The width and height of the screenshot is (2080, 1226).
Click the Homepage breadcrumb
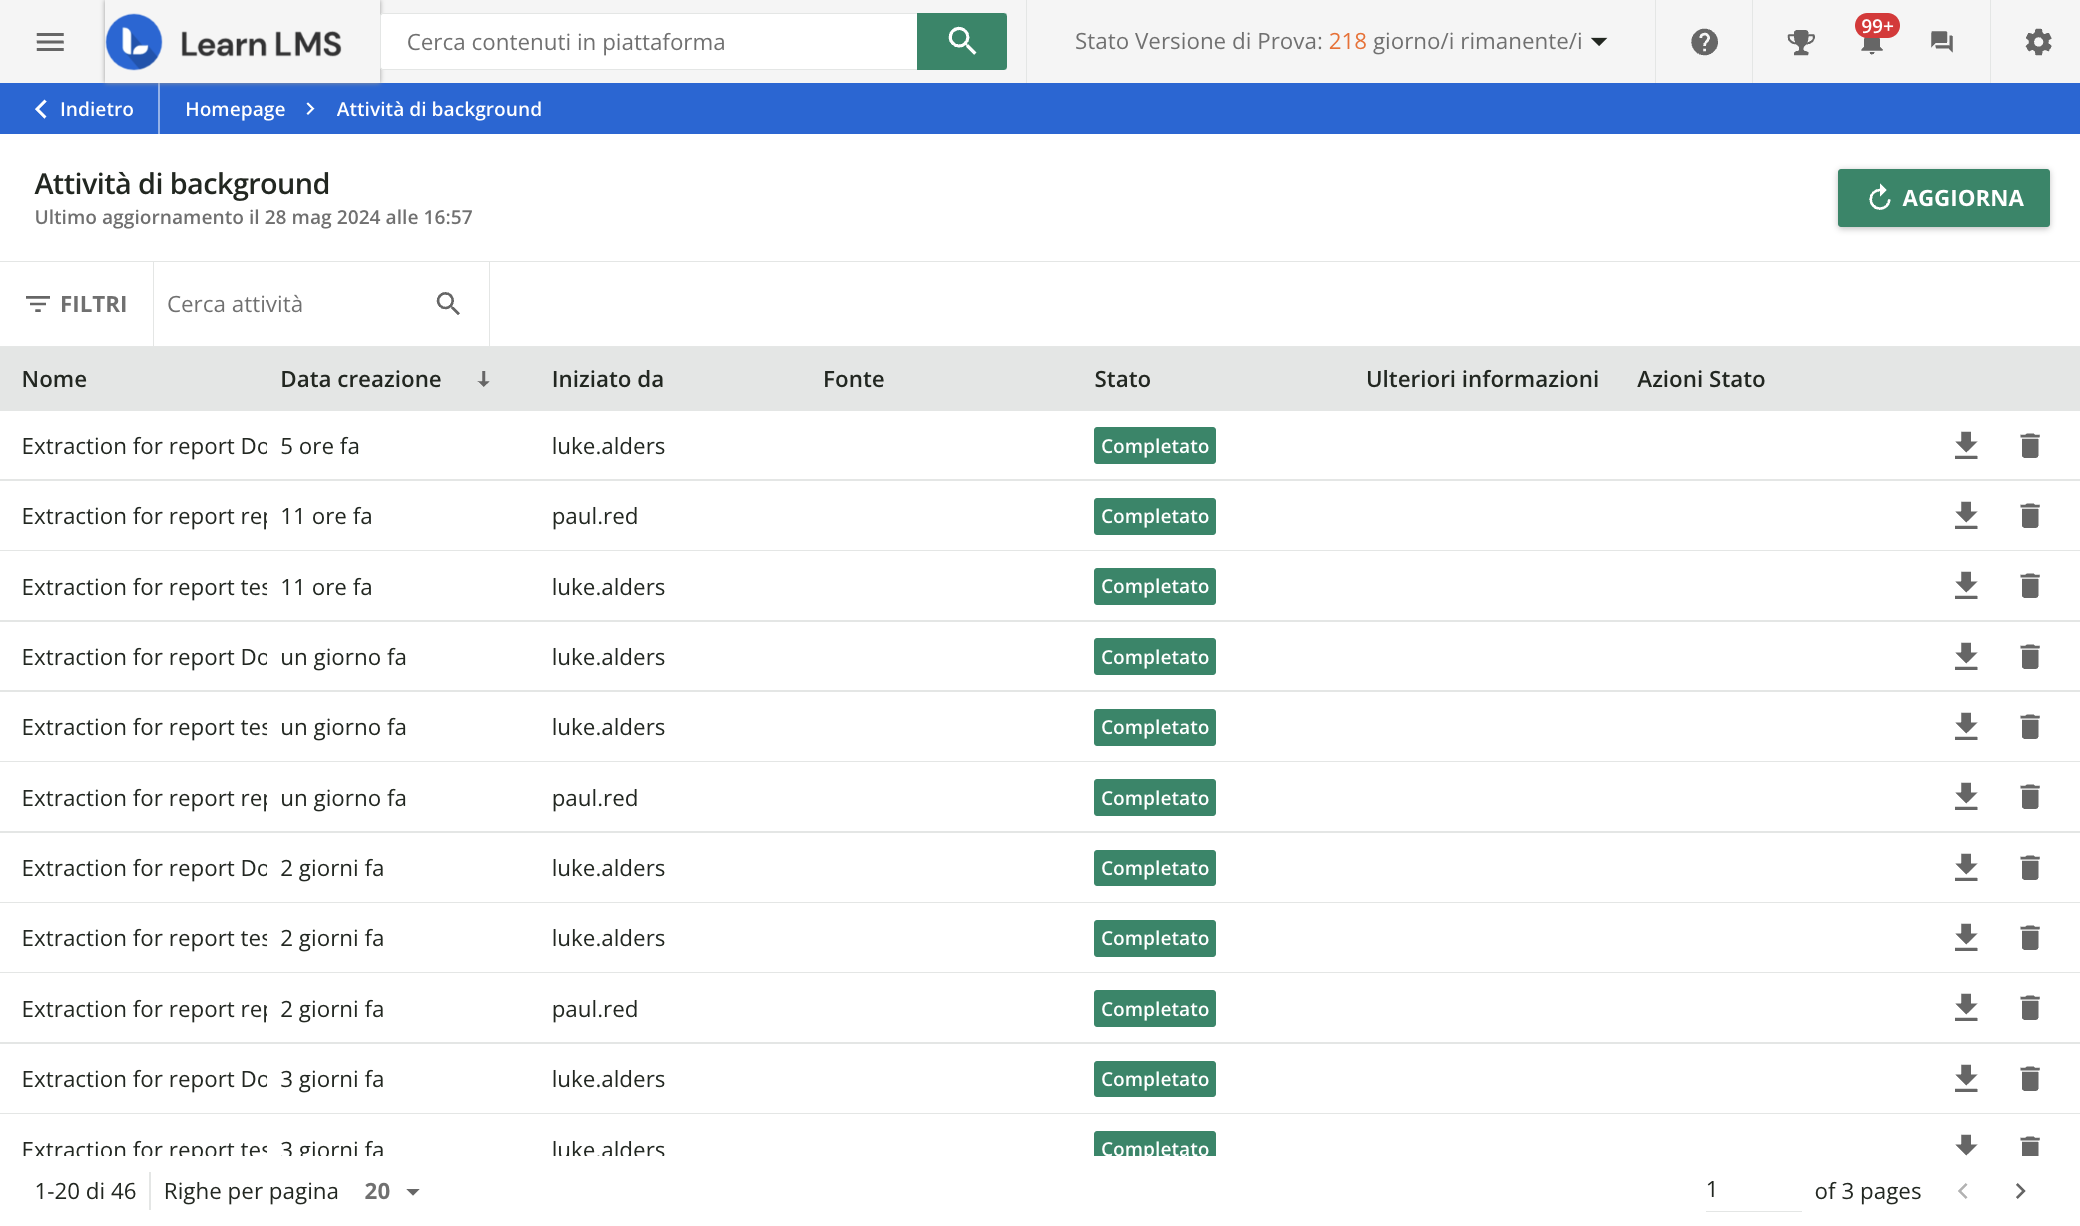pyautogui.click(x=235, y=109)
